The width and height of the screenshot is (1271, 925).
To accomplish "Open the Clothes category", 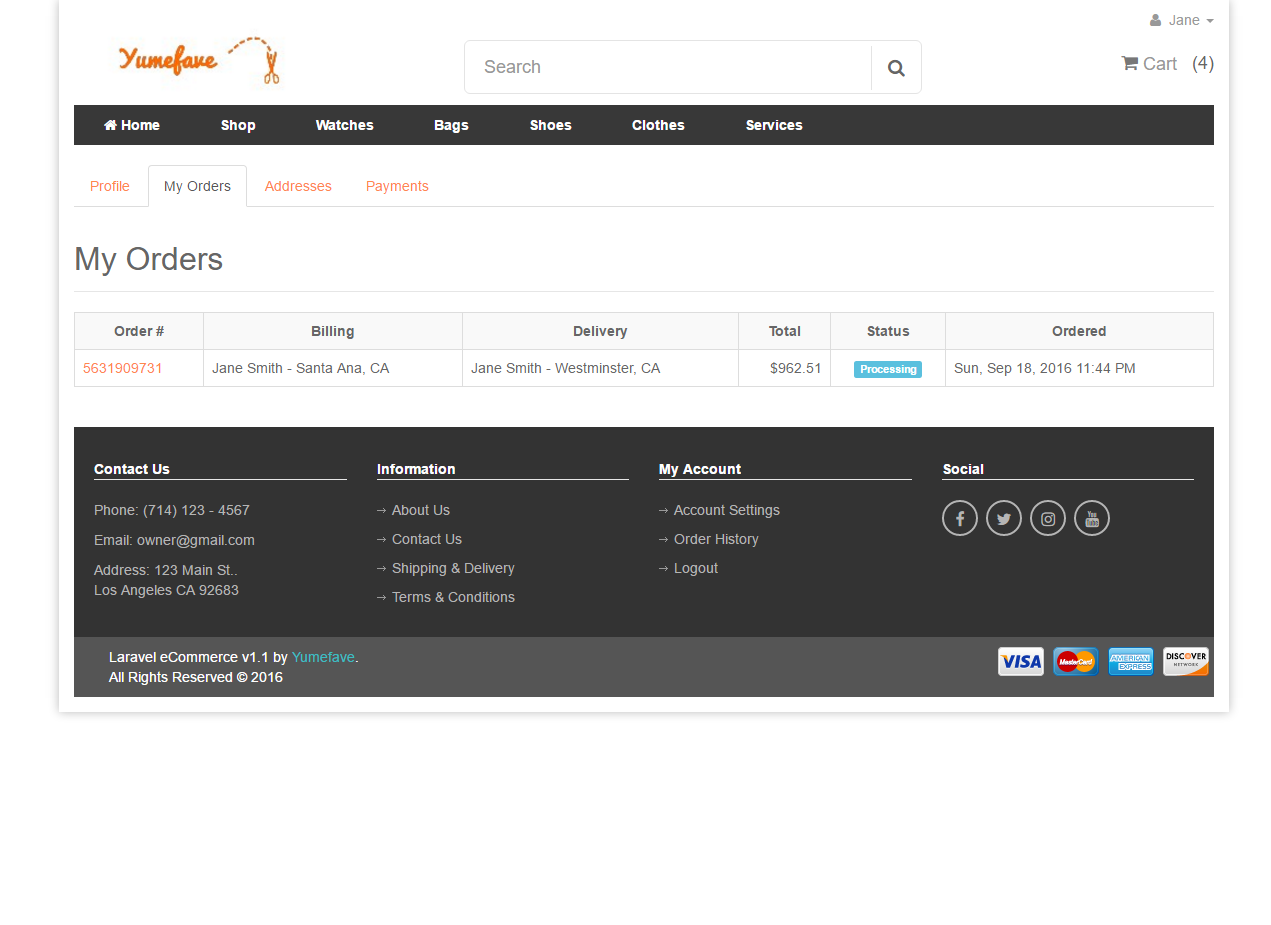I will coord(658,125).
